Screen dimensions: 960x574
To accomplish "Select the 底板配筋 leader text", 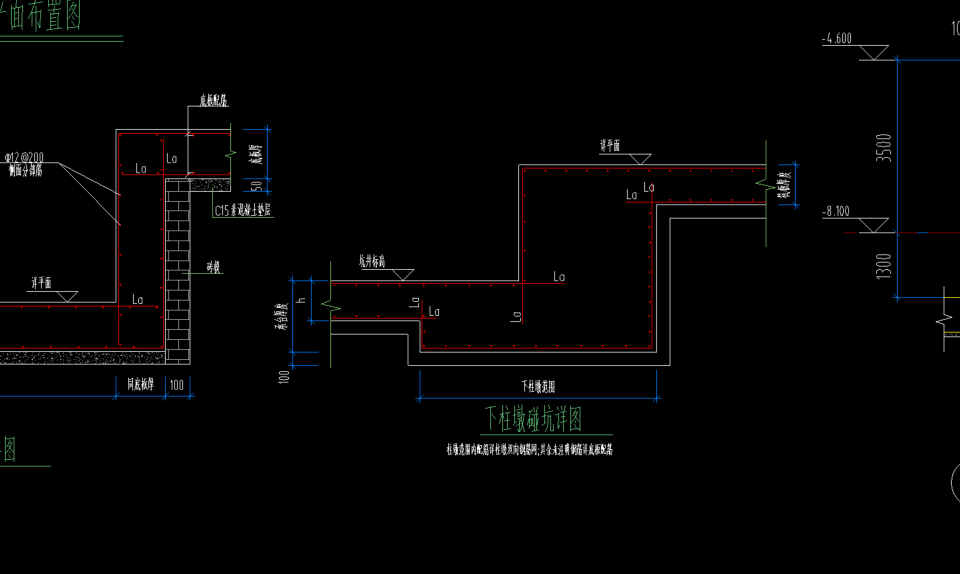I will point(214,100).
